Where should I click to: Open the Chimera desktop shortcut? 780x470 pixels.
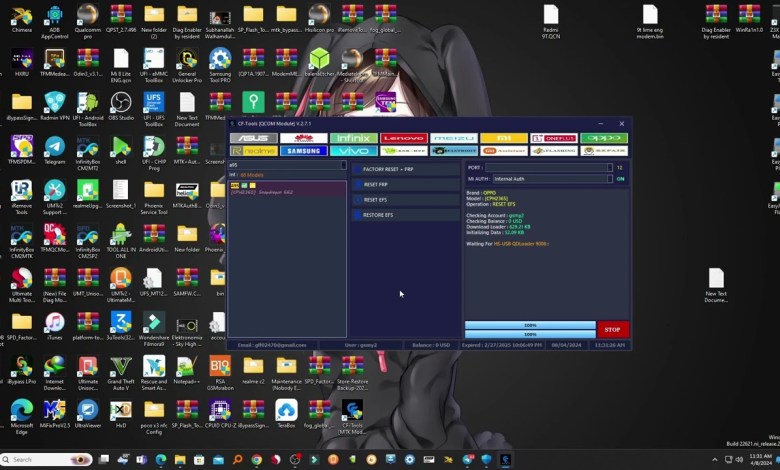pos(21,19)
